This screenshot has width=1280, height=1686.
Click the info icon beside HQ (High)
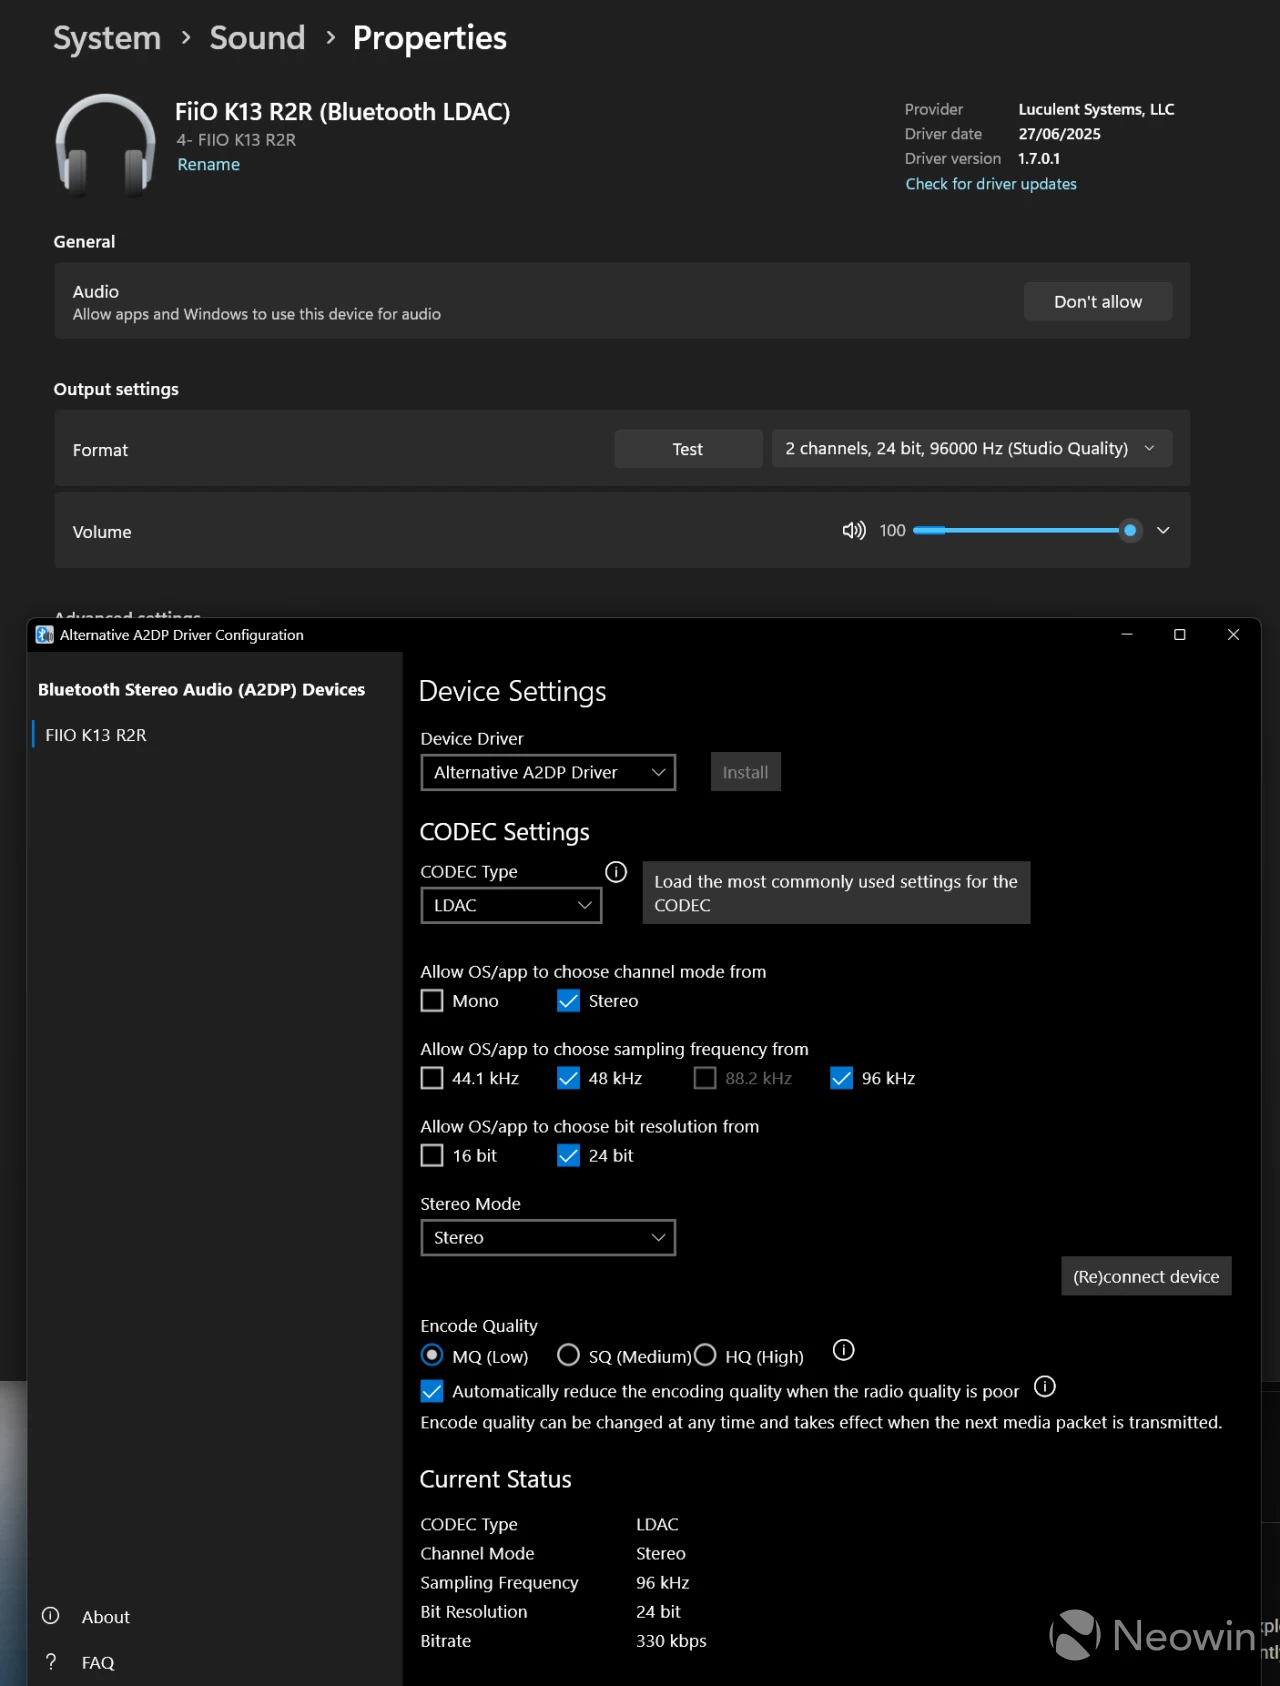click(844, 1350)
